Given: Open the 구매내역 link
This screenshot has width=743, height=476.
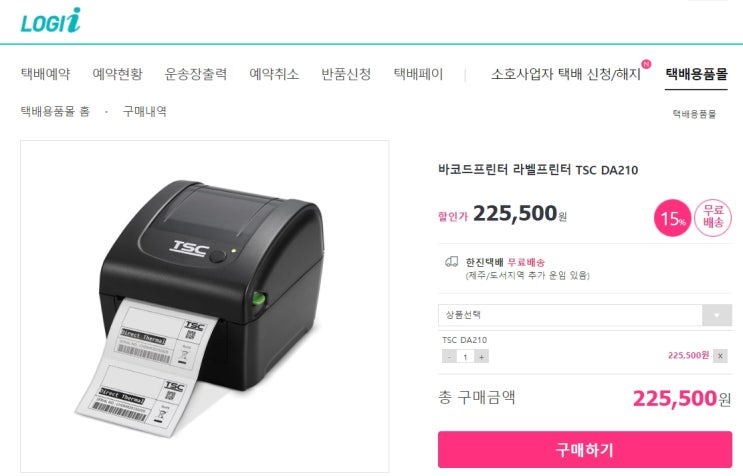Looking at the screenshot, I should (145, 111).
